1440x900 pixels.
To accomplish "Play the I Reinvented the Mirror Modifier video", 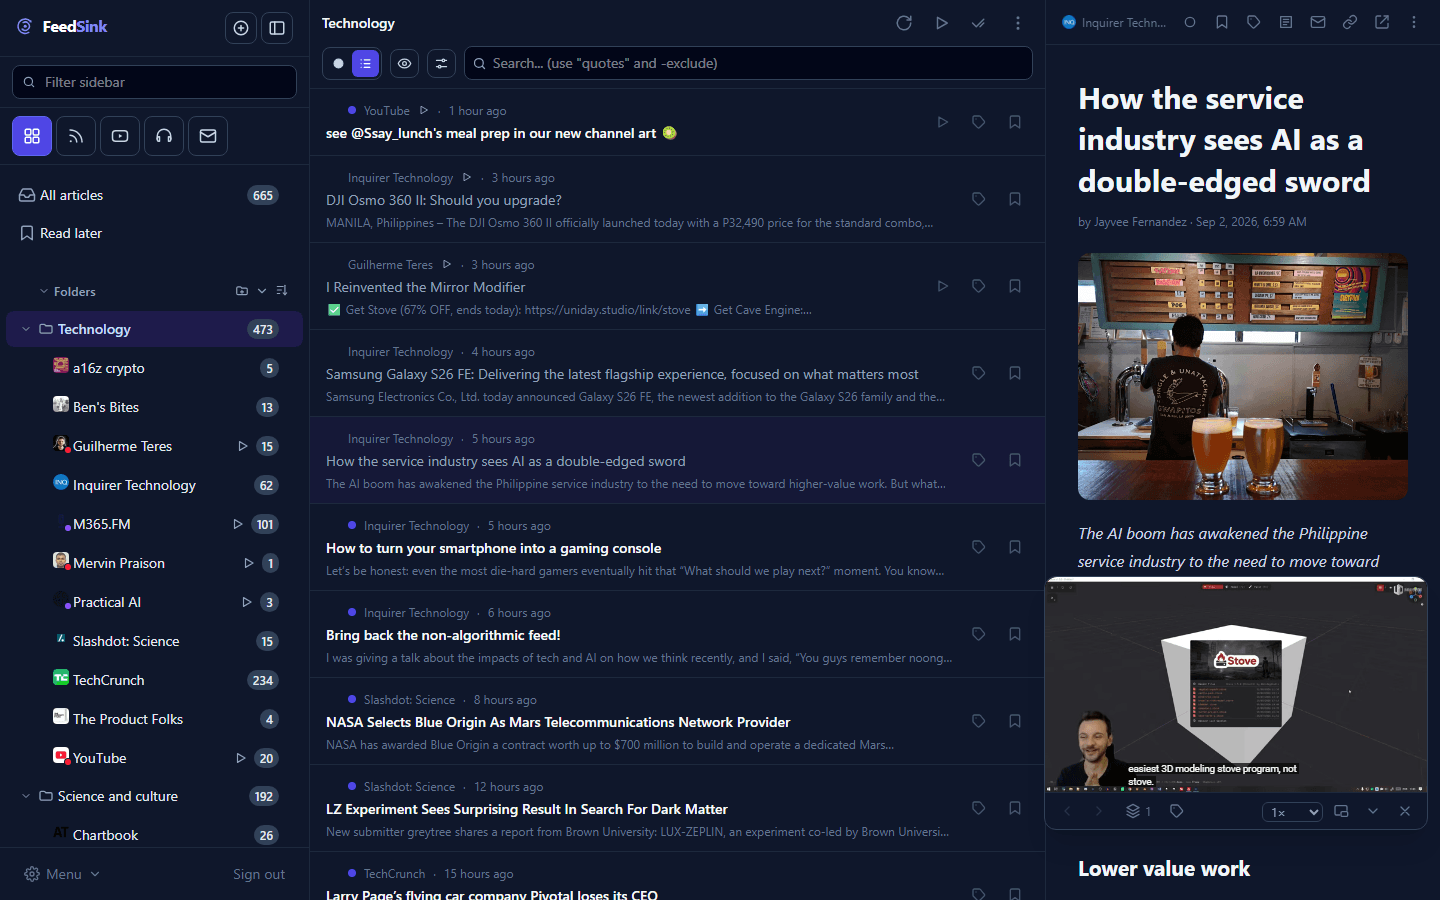I will tap(942, 286).
